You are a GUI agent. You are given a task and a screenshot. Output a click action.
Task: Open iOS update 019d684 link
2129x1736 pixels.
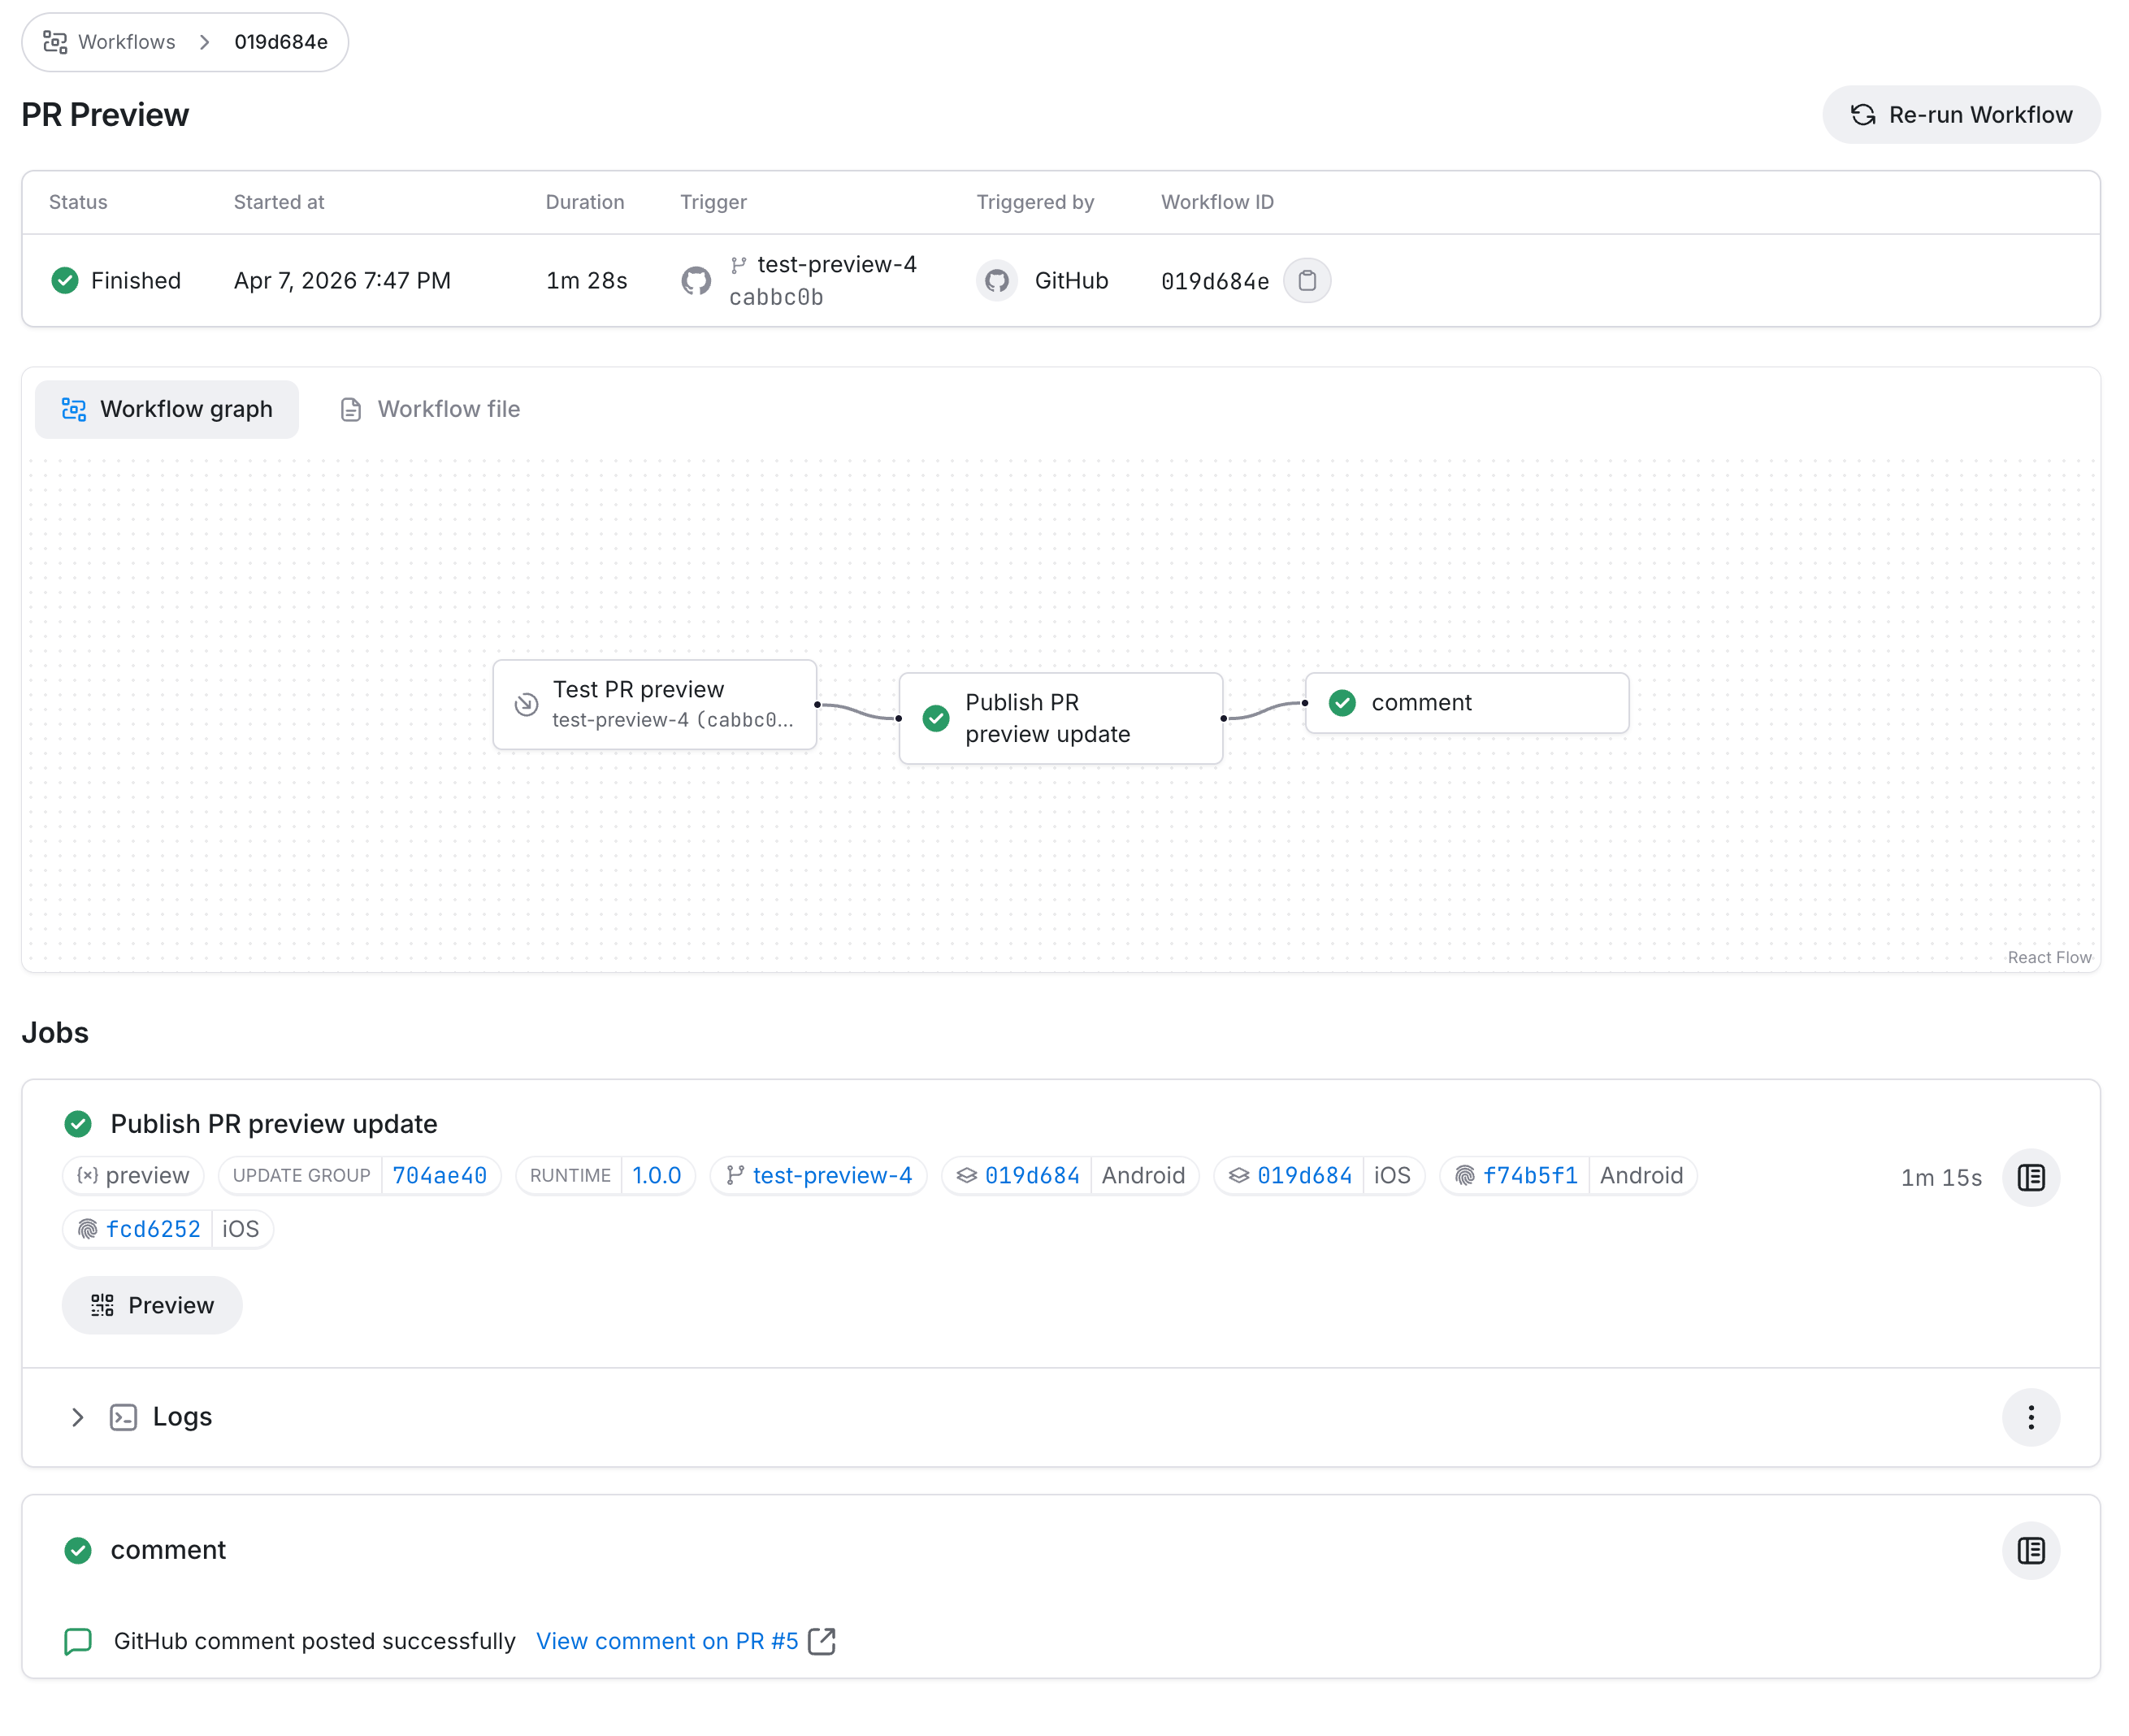tap(1304, 1176)
